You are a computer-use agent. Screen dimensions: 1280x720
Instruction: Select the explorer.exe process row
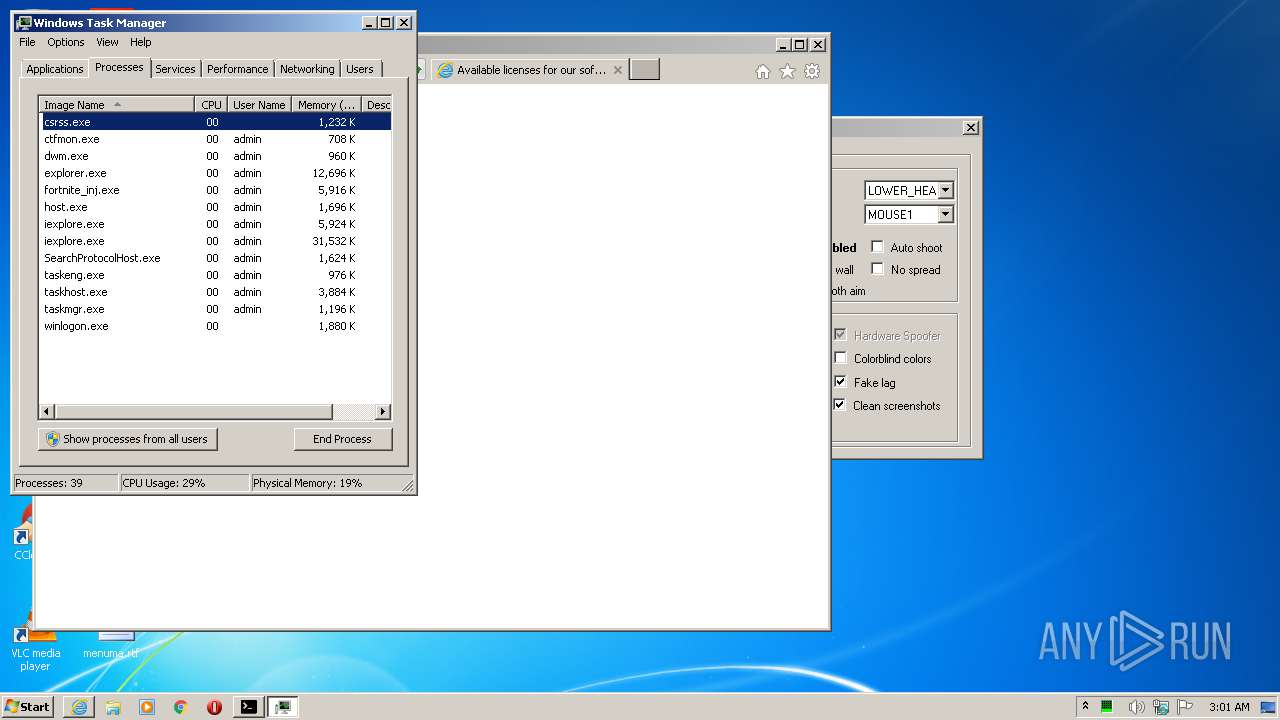(215, 173)
